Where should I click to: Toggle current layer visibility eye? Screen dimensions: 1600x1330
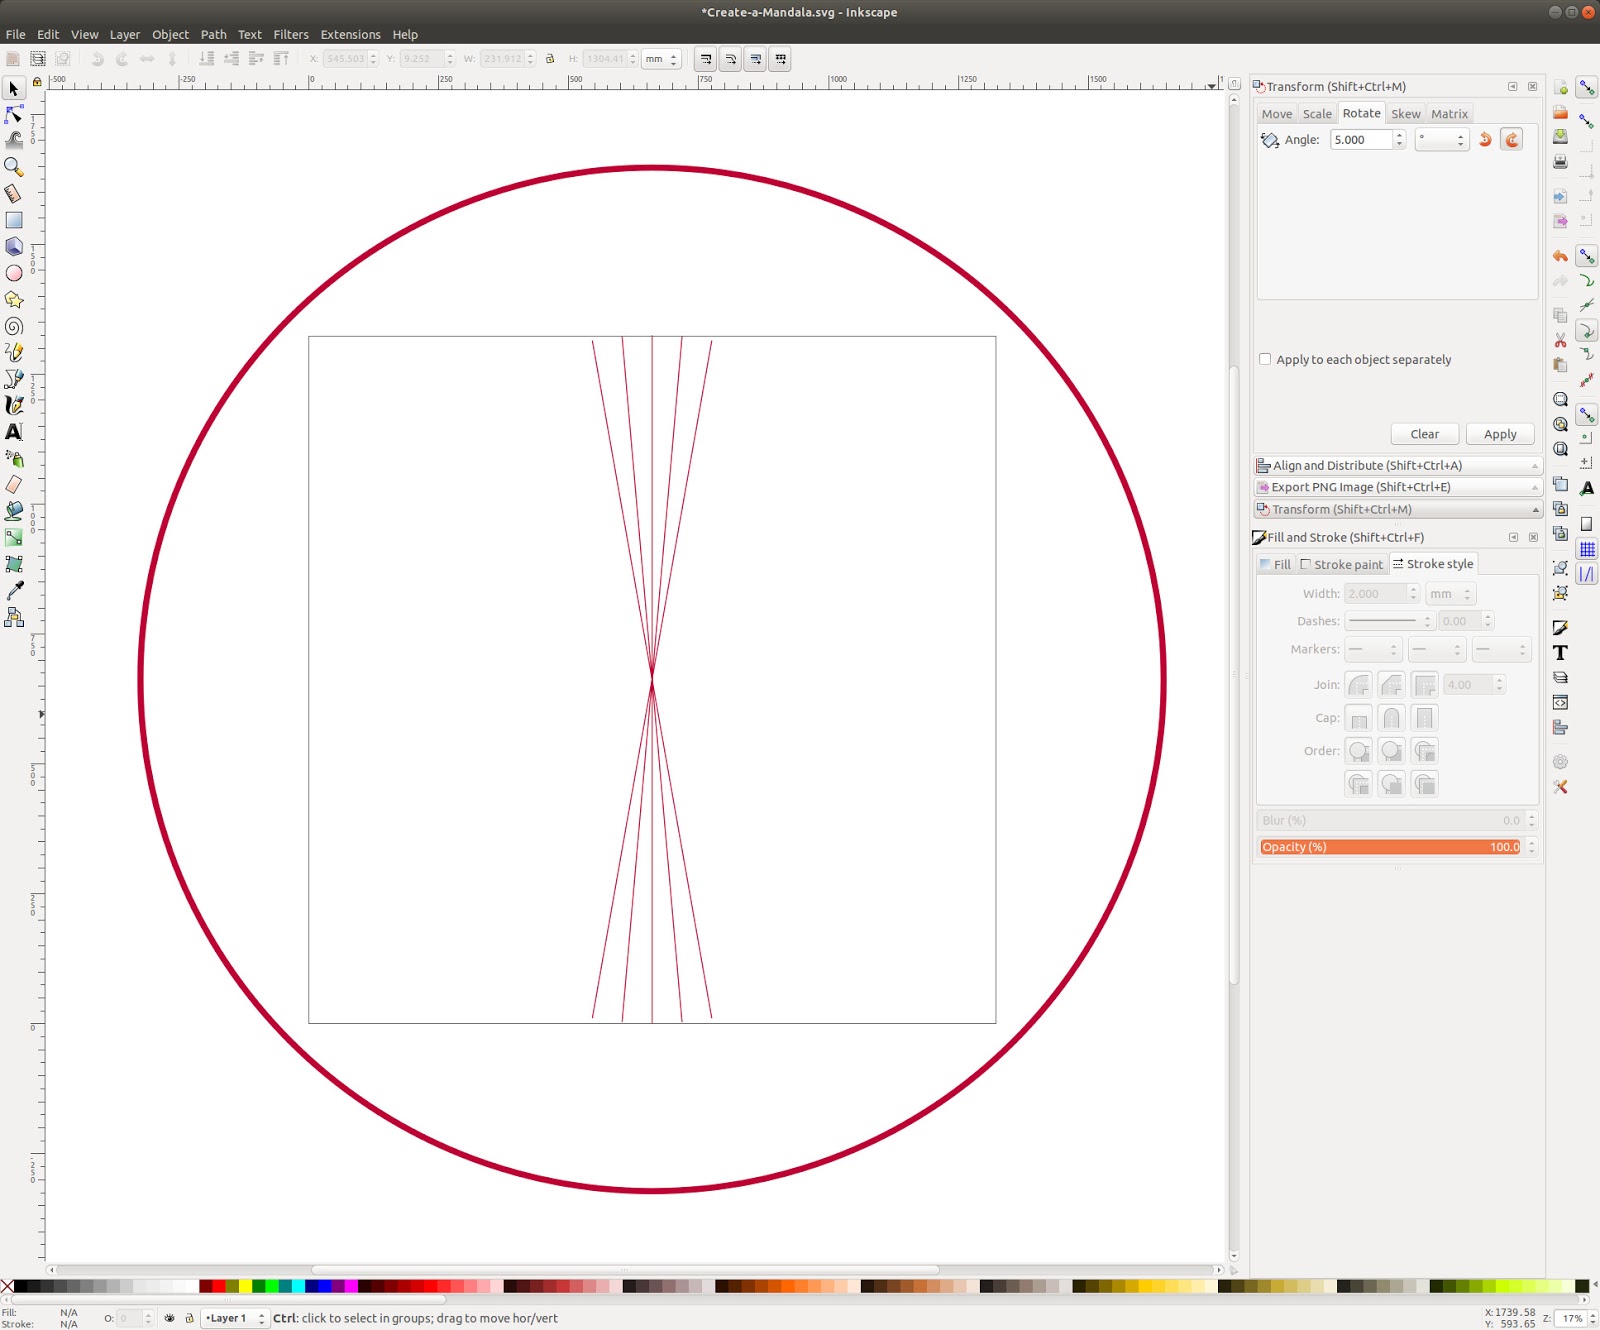click(170, 1318)
